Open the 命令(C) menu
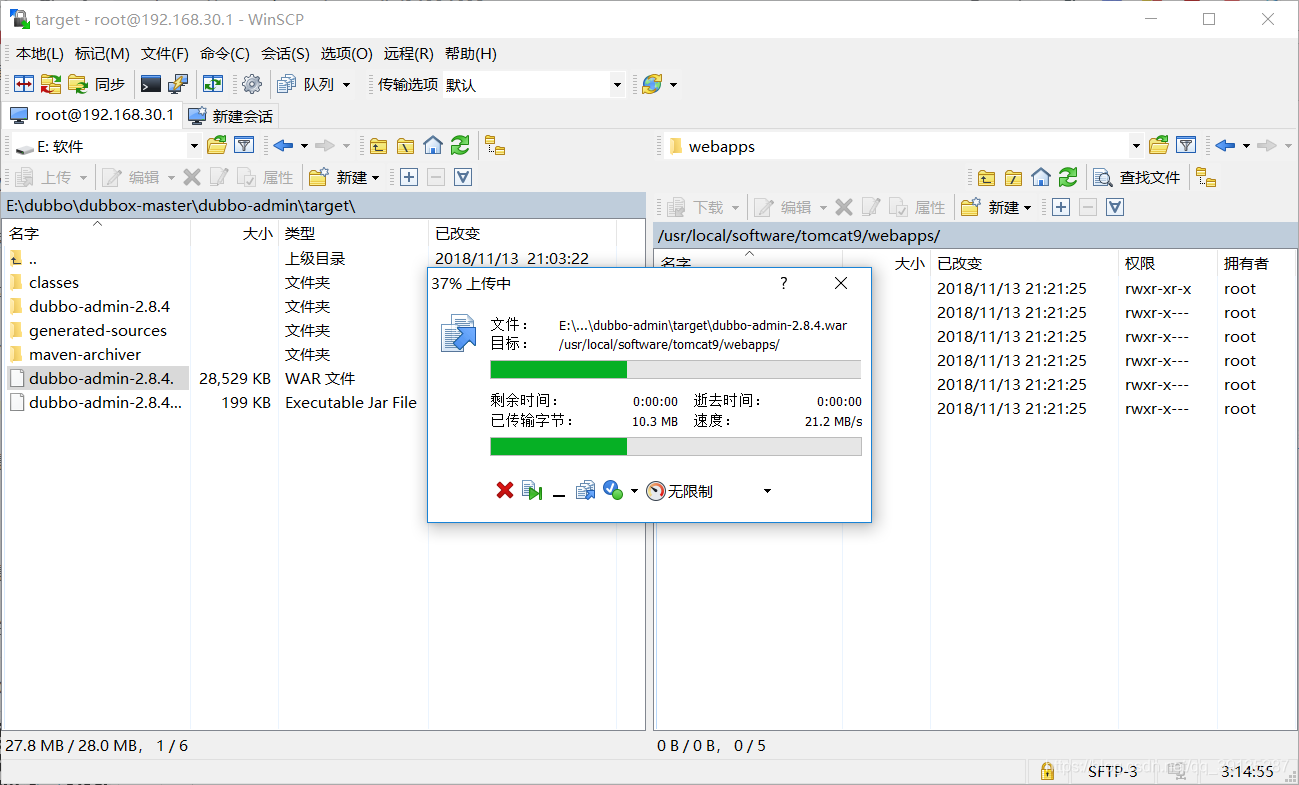This screenshot has height=785, width=1299. pos(225,54)
